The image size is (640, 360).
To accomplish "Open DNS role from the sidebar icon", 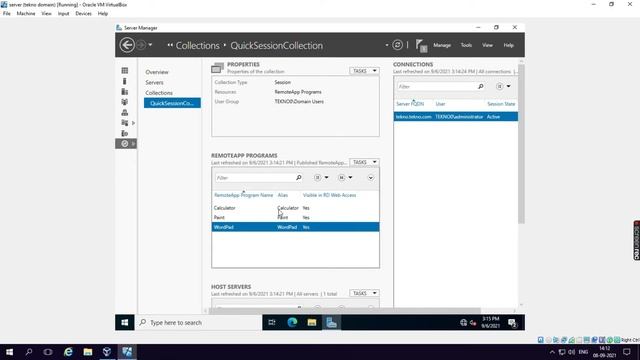I will [x=125, y=112].
